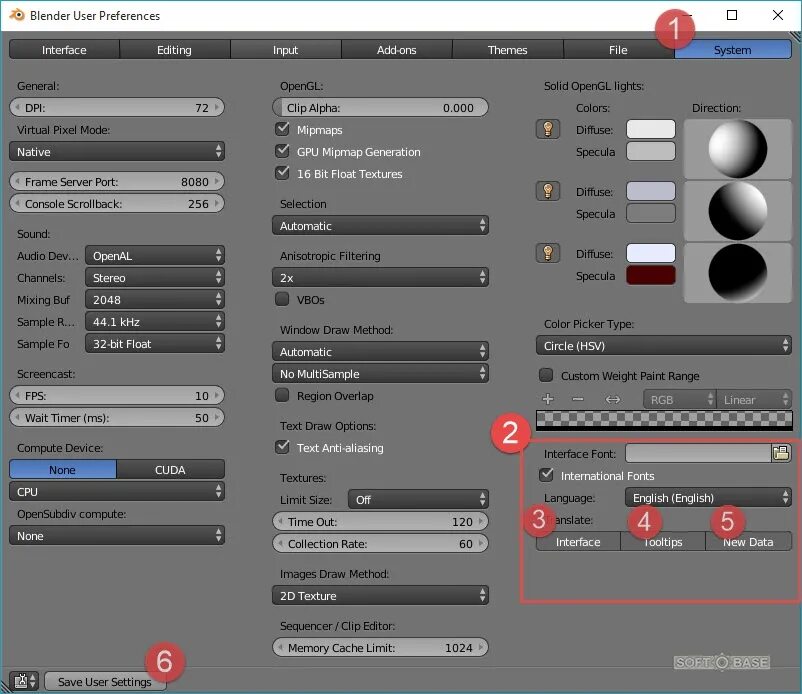The image size is (802, 694).
Task: Enable the VBOs checkbox
Action: click(282, 299)
